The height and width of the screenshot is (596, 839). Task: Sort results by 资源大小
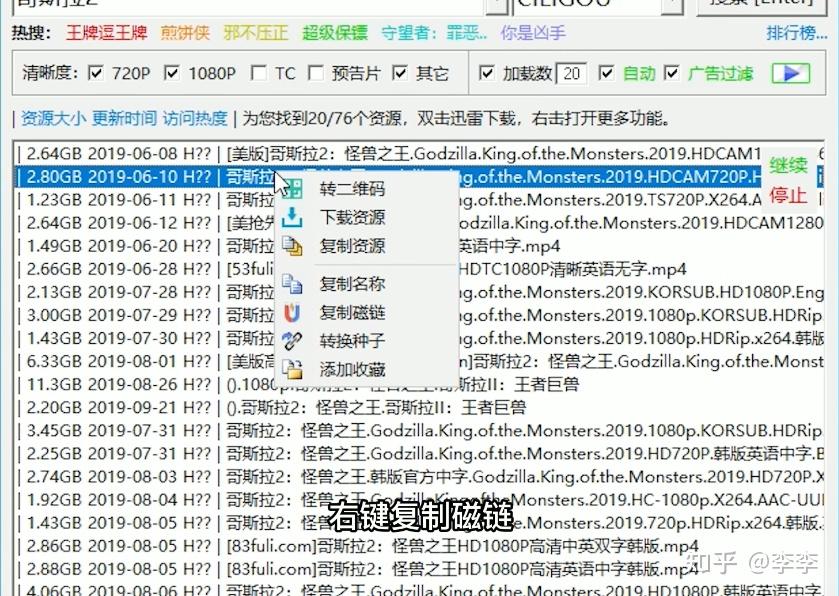tap(53, 119)
